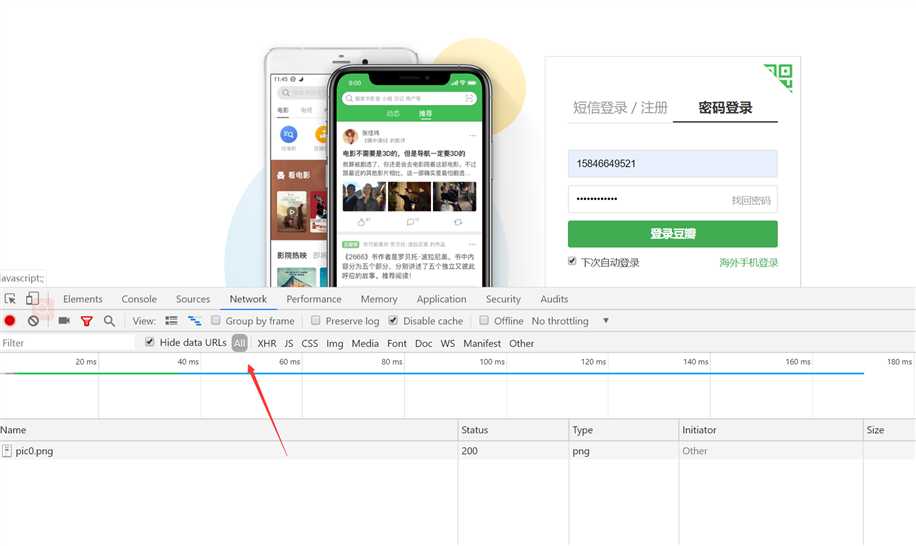Open the Performance tab
Image resolution: width=916 pixels, height=546 pixels.
click(x=314, y=299)
